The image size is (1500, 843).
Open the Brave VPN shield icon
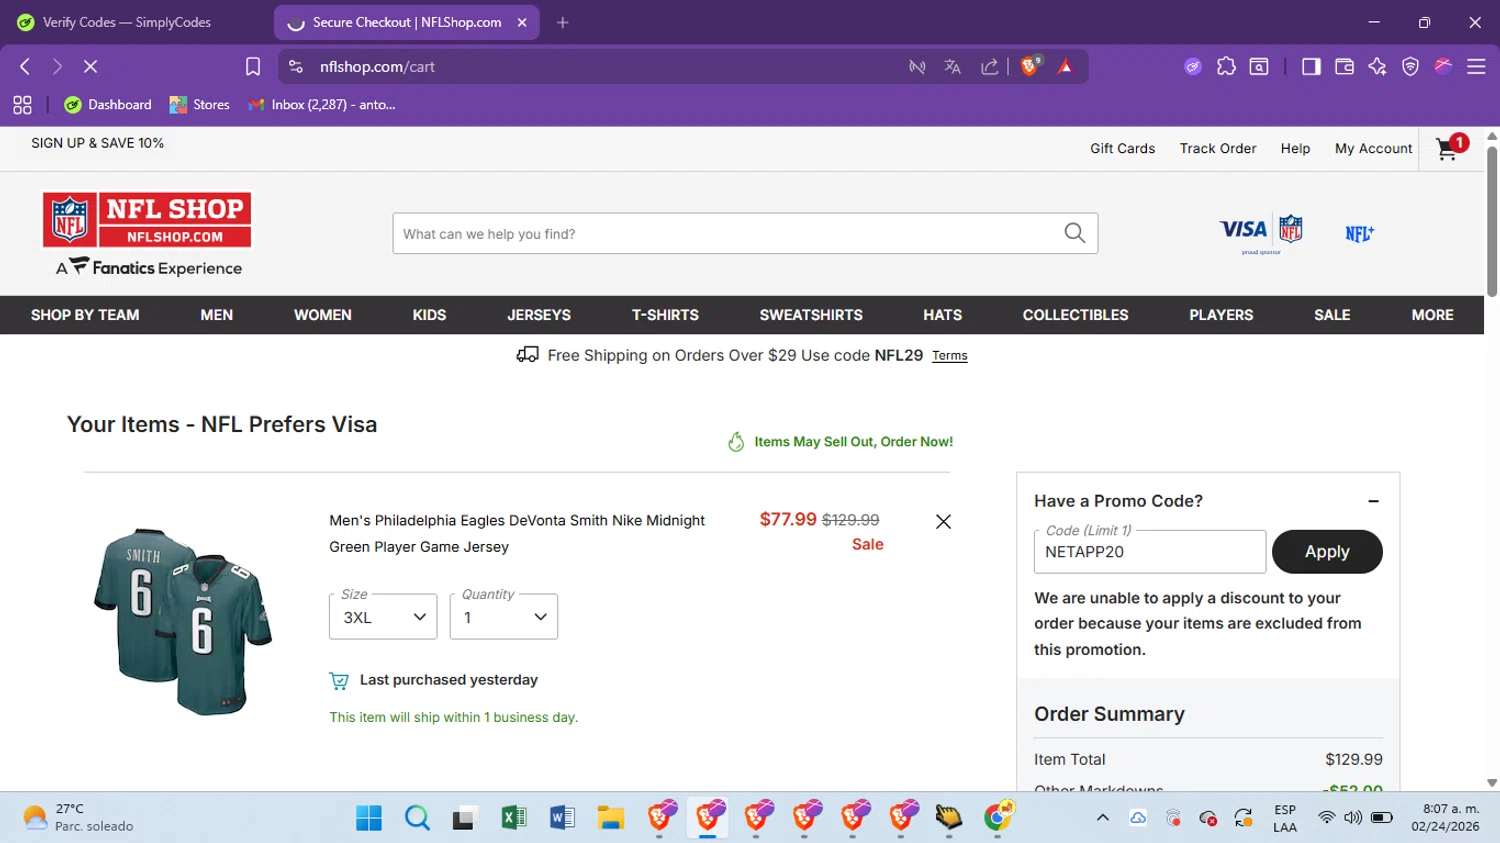[1410, 66]
